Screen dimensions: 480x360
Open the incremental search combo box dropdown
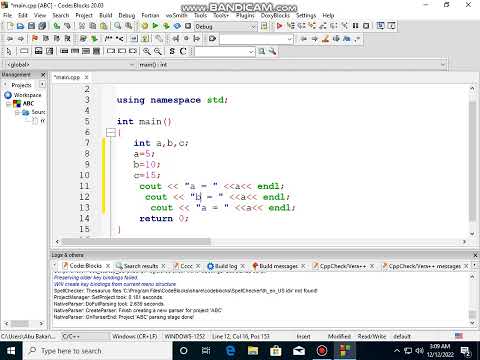290,39
